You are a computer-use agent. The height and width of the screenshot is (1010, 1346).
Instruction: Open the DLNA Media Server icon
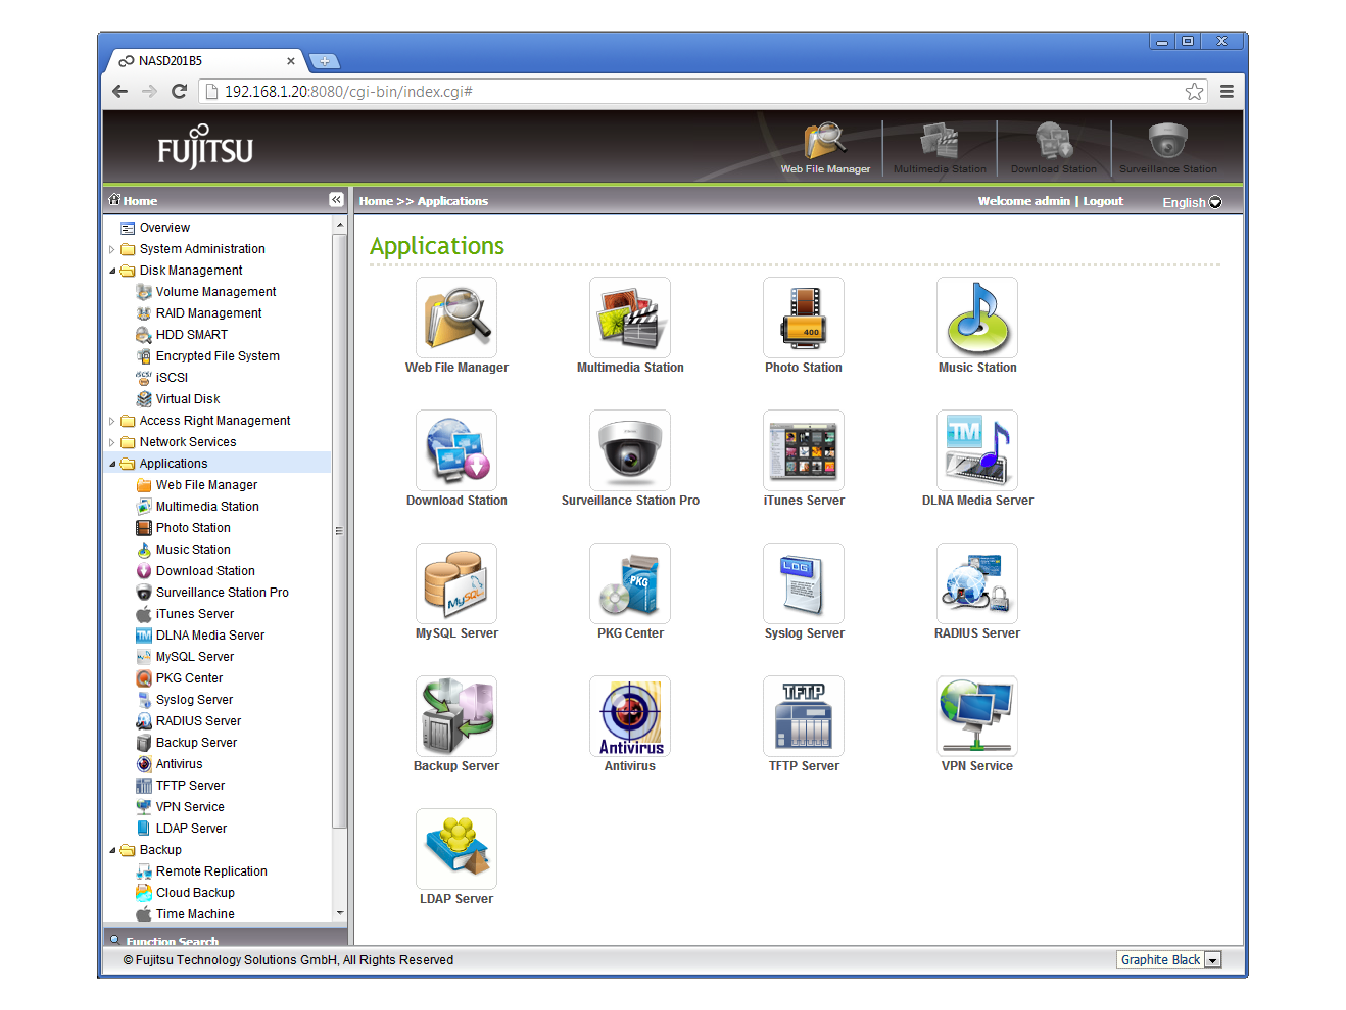977,450
